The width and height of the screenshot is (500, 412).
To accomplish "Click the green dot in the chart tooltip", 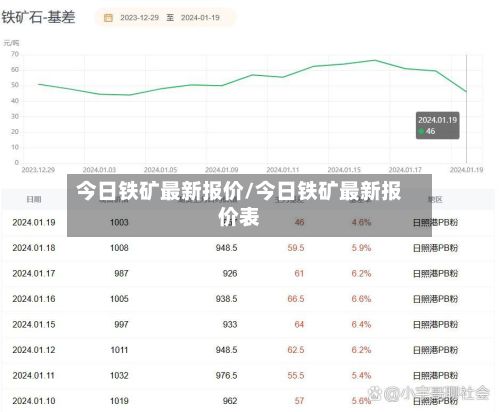I will coord(421,131).
